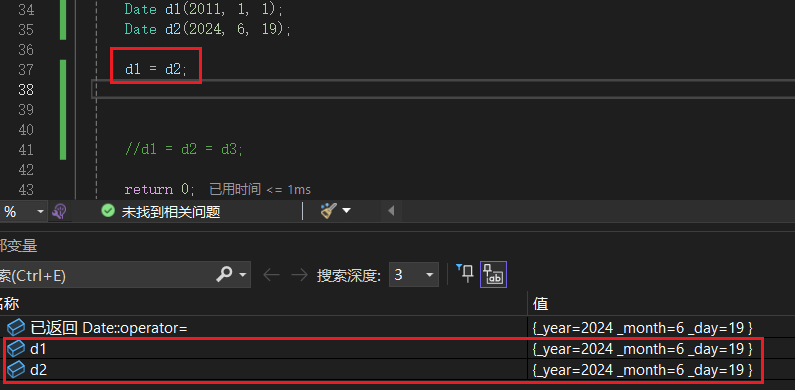Click the d2 variable cube icon

tap(16, 370)
